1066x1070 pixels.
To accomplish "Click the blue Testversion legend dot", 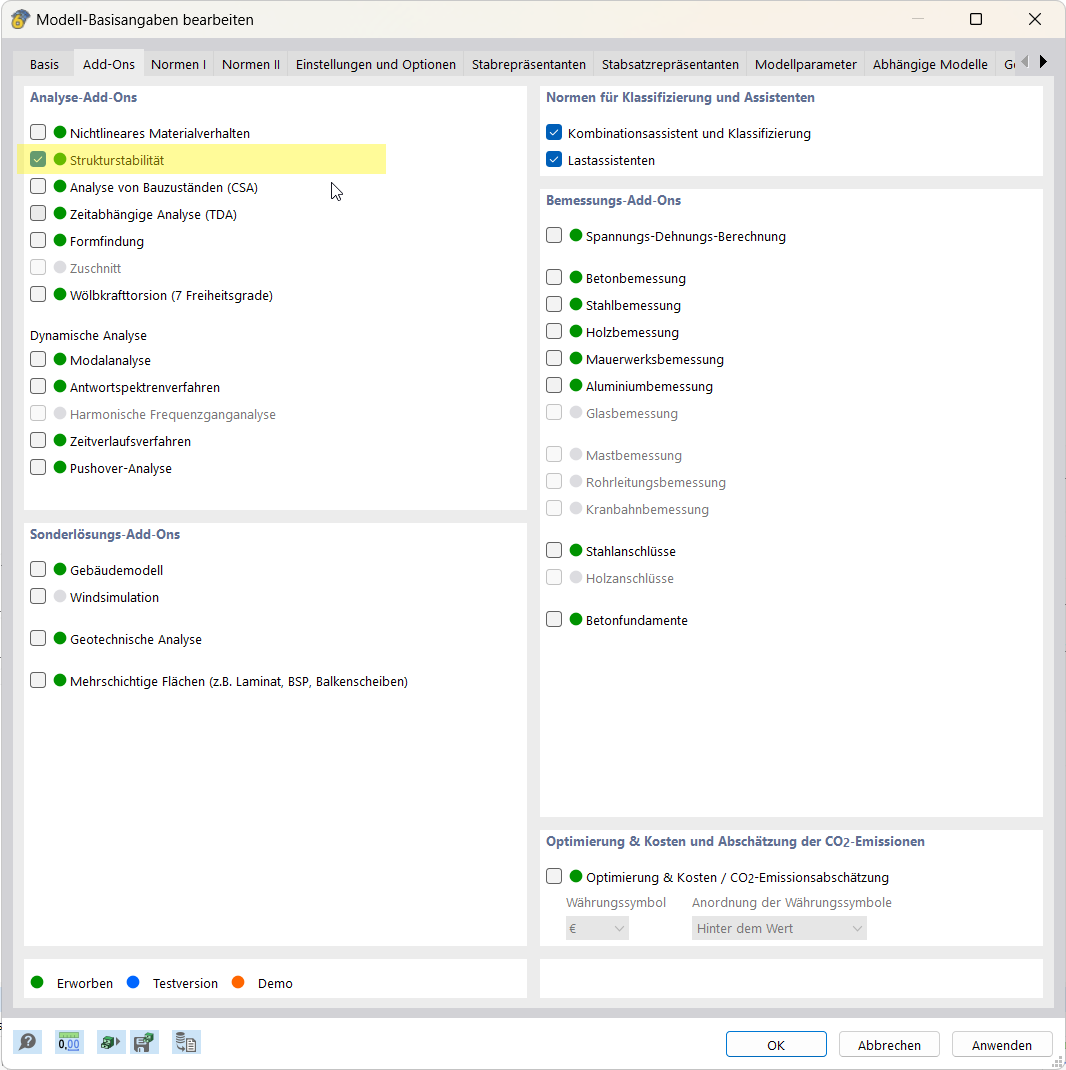I will 133,982.
